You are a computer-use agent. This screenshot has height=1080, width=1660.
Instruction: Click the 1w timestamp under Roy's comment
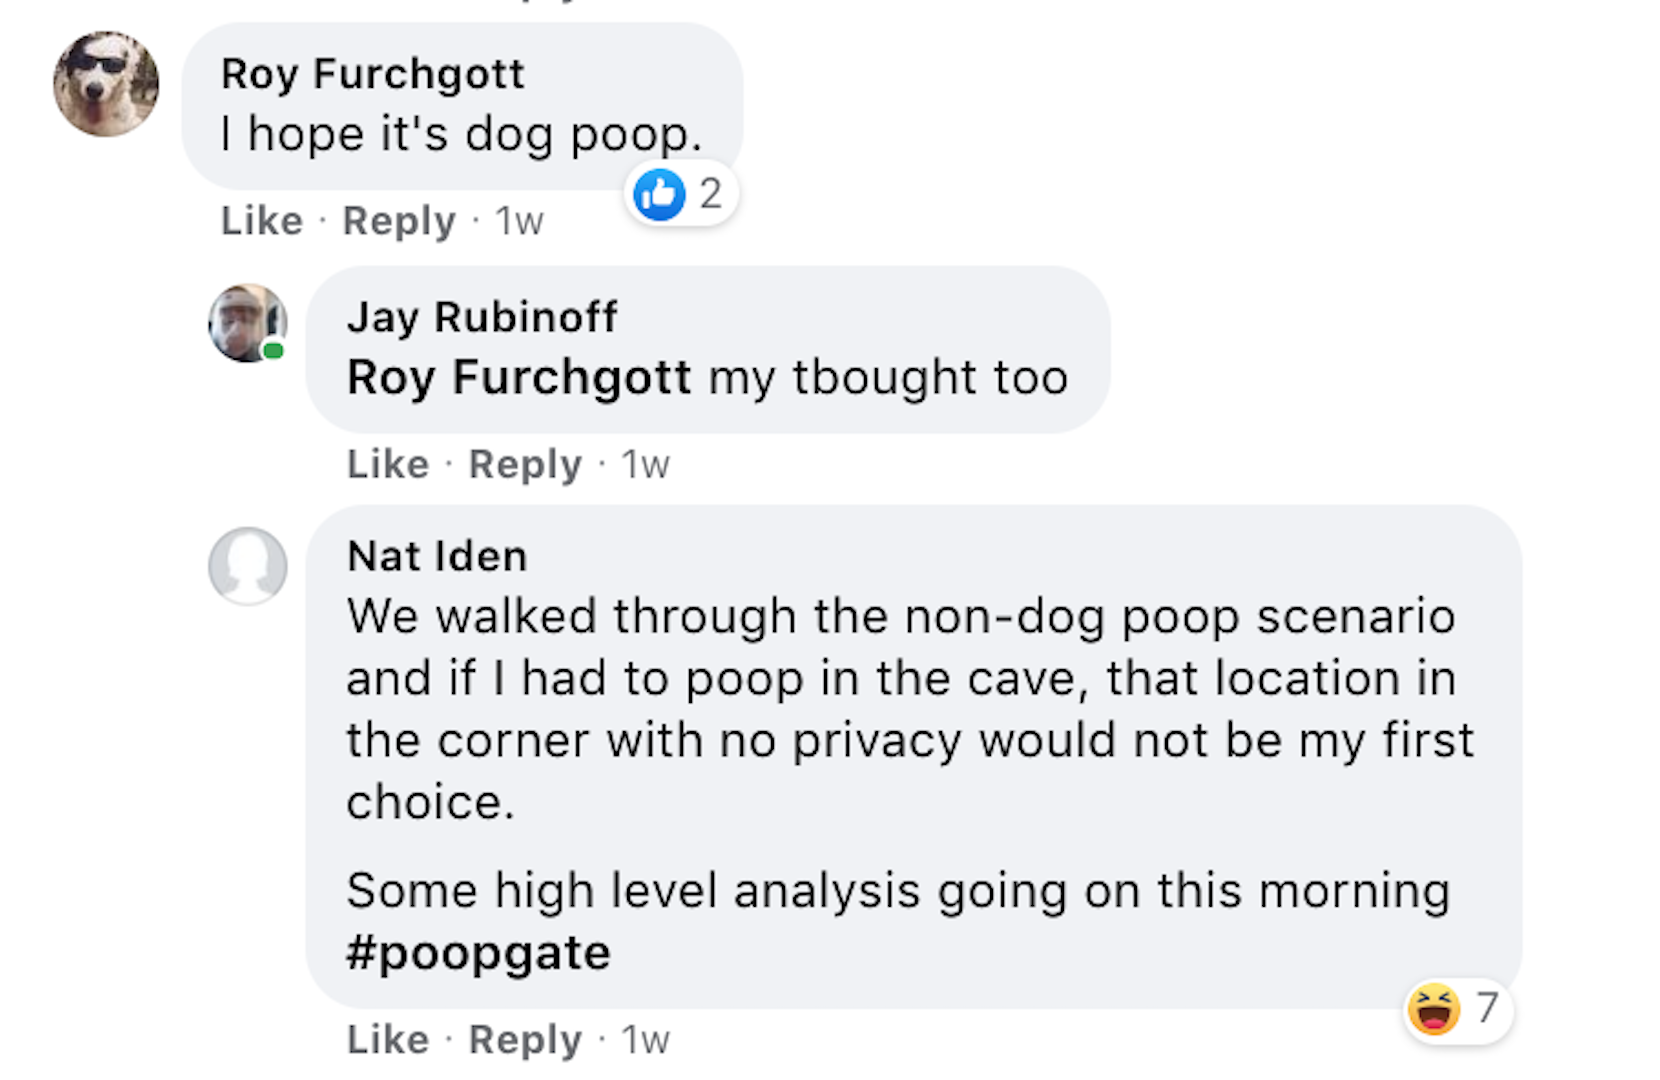[519, 221]
